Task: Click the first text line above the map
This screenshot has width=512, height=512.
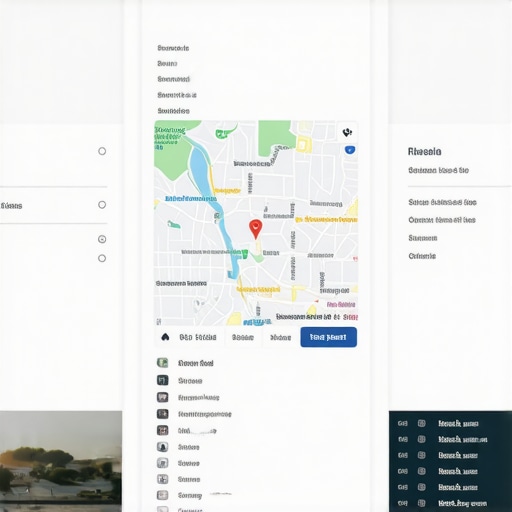Action: click(x=173, y=48)
